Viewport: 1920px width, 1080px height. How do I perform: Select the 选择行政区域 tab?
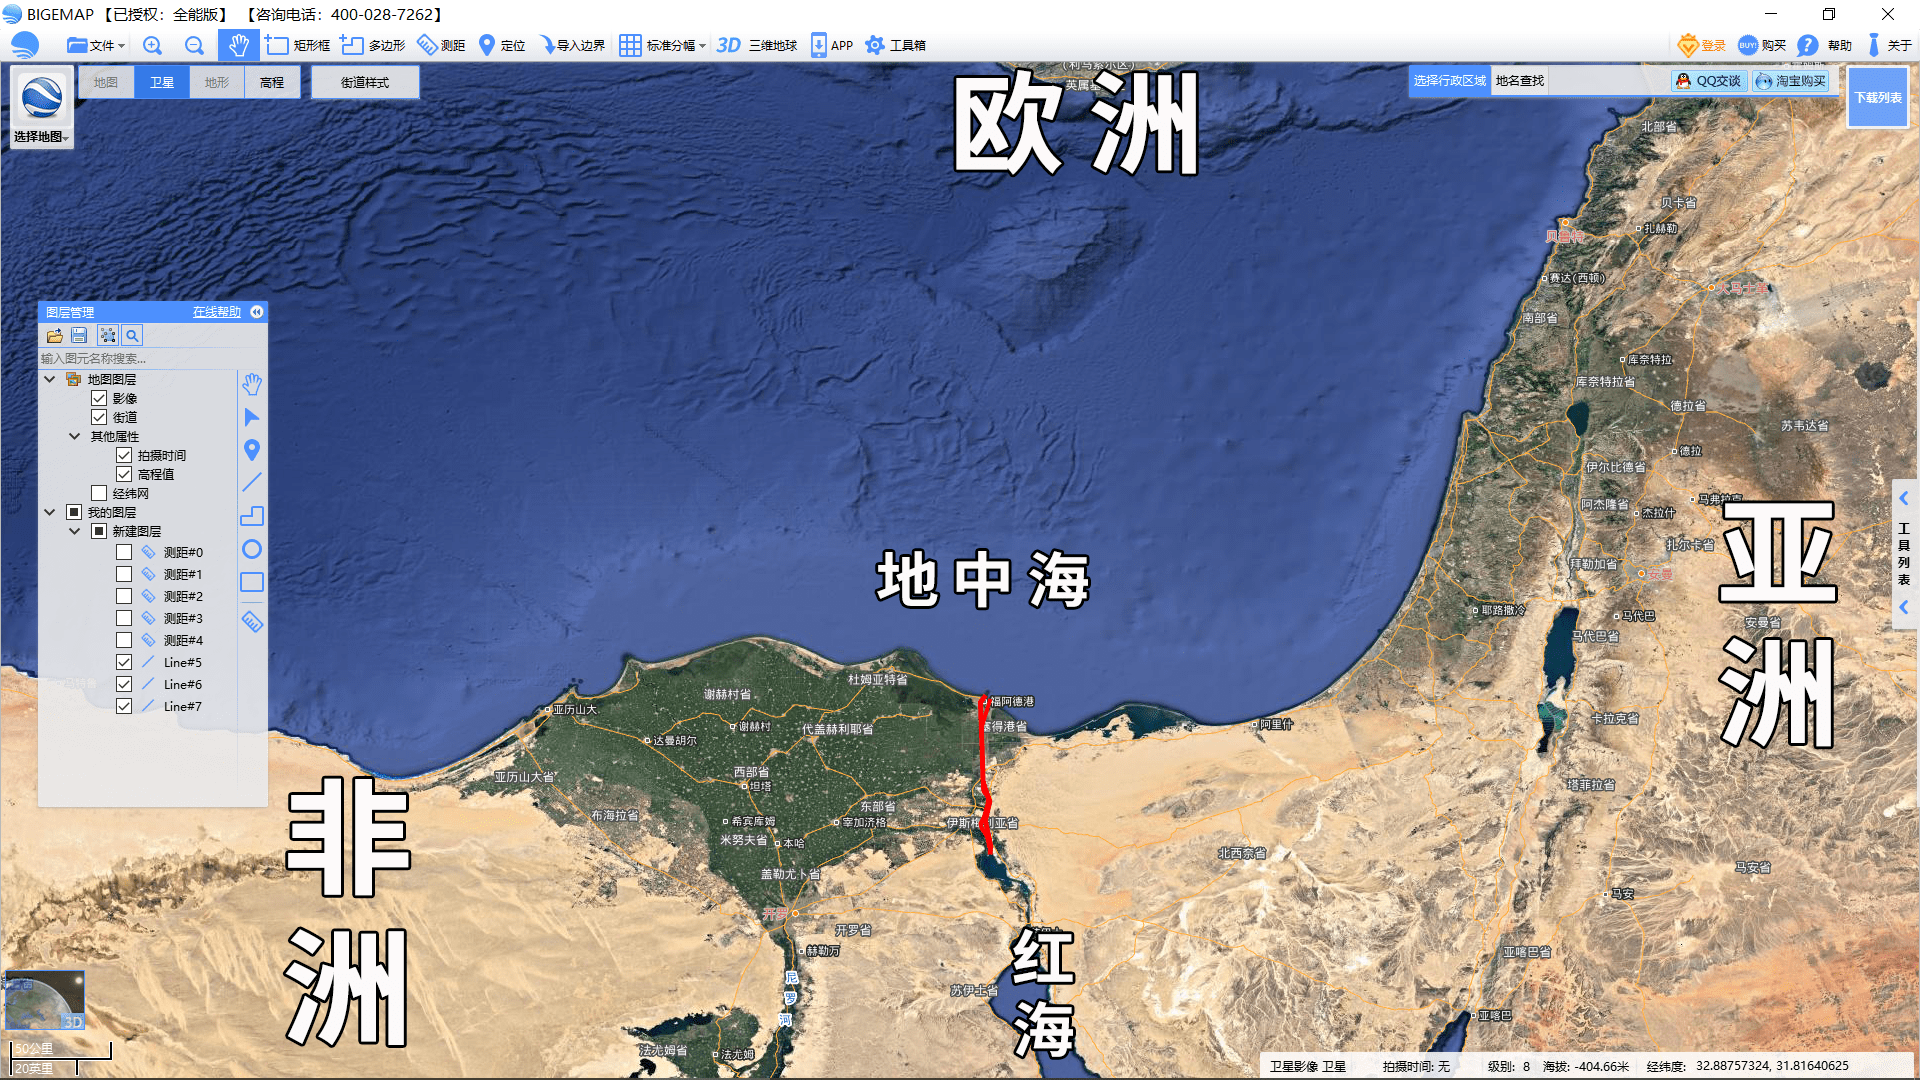point(1450,81)
